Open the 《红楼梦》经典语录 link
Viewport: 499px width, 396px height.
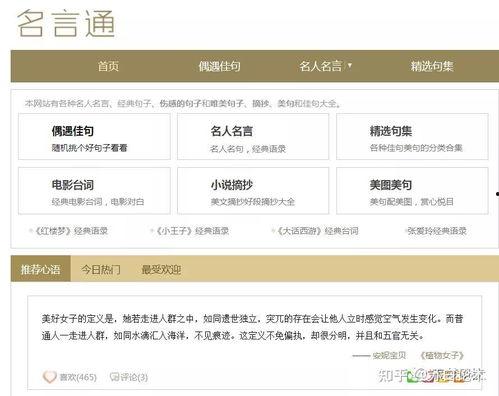point(71,231)
